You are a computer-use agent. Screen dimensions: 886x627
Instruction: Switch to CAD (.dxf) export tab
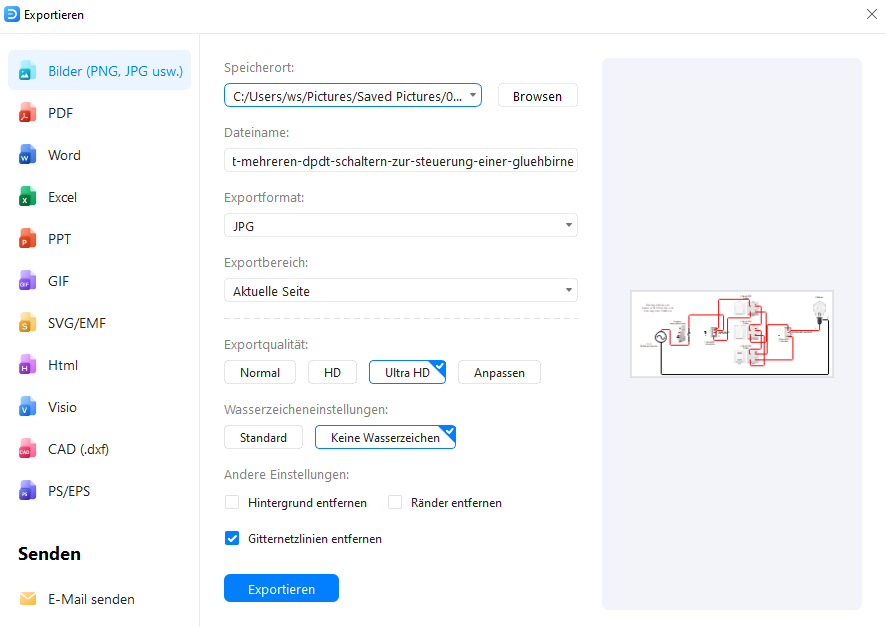[x=78, y=449]
